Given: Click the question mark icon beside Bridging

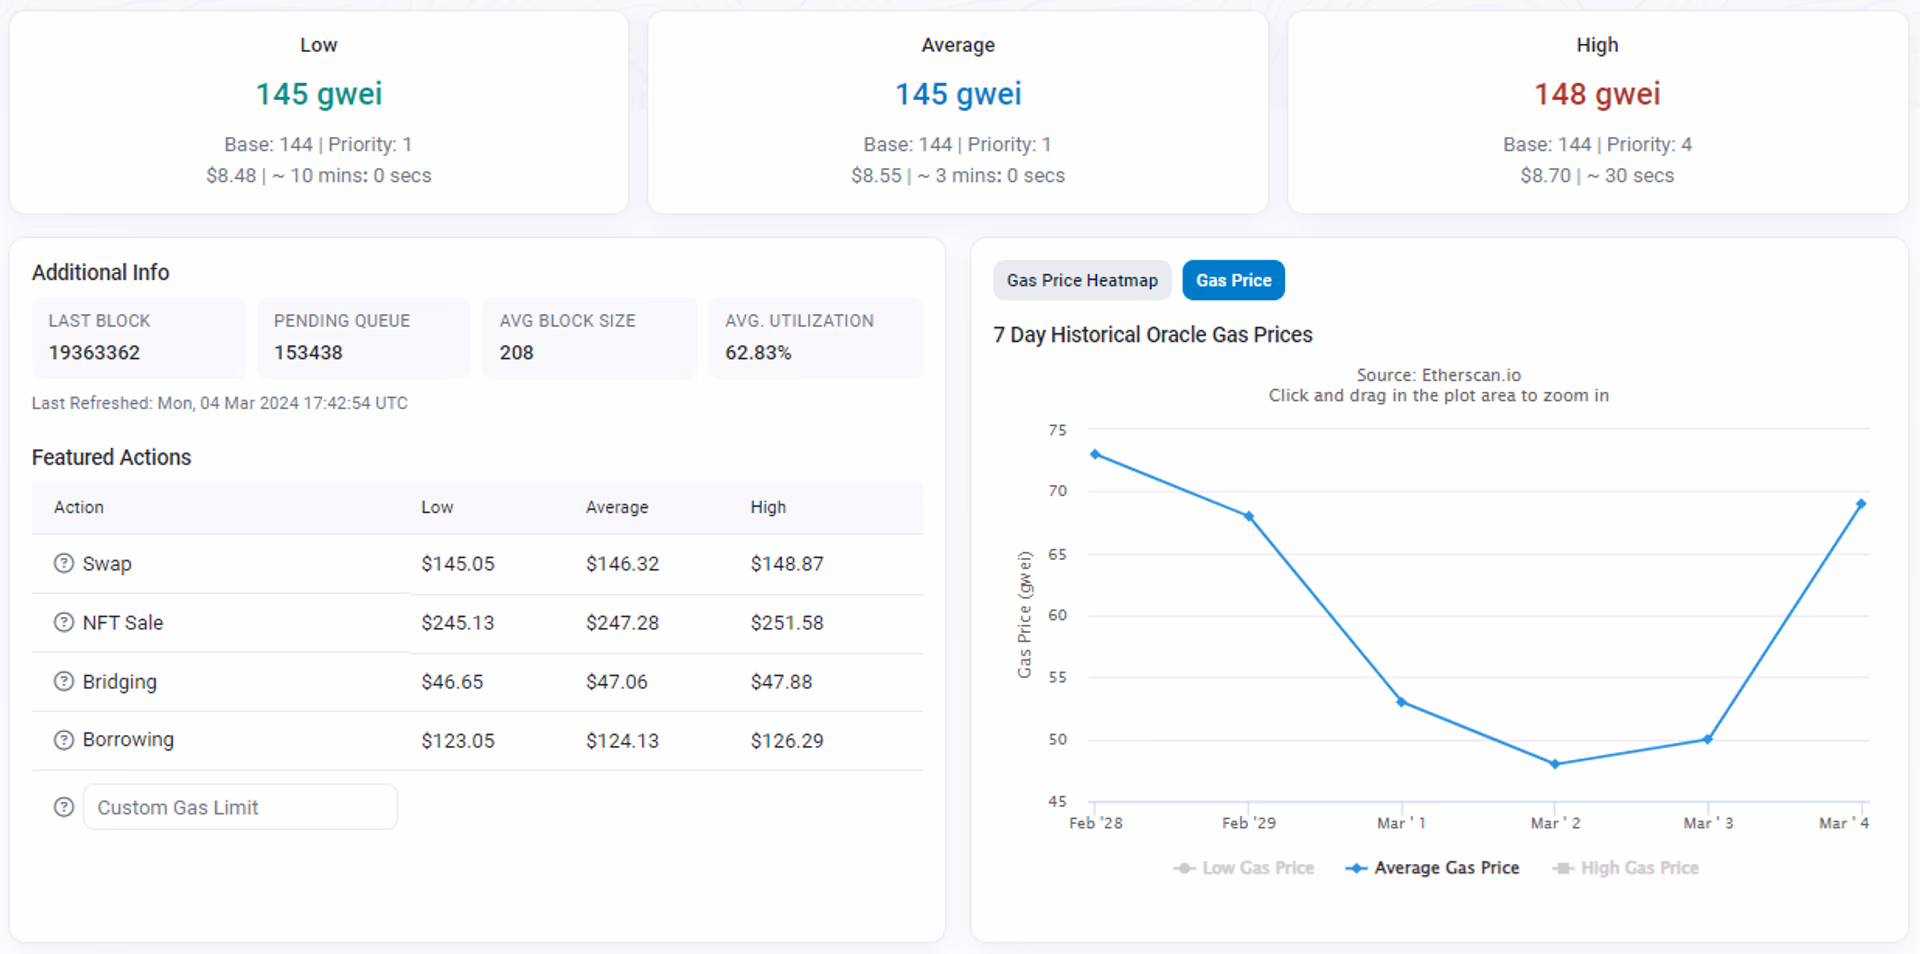Looking at the screenshot, I should click(x=64, y=681).
